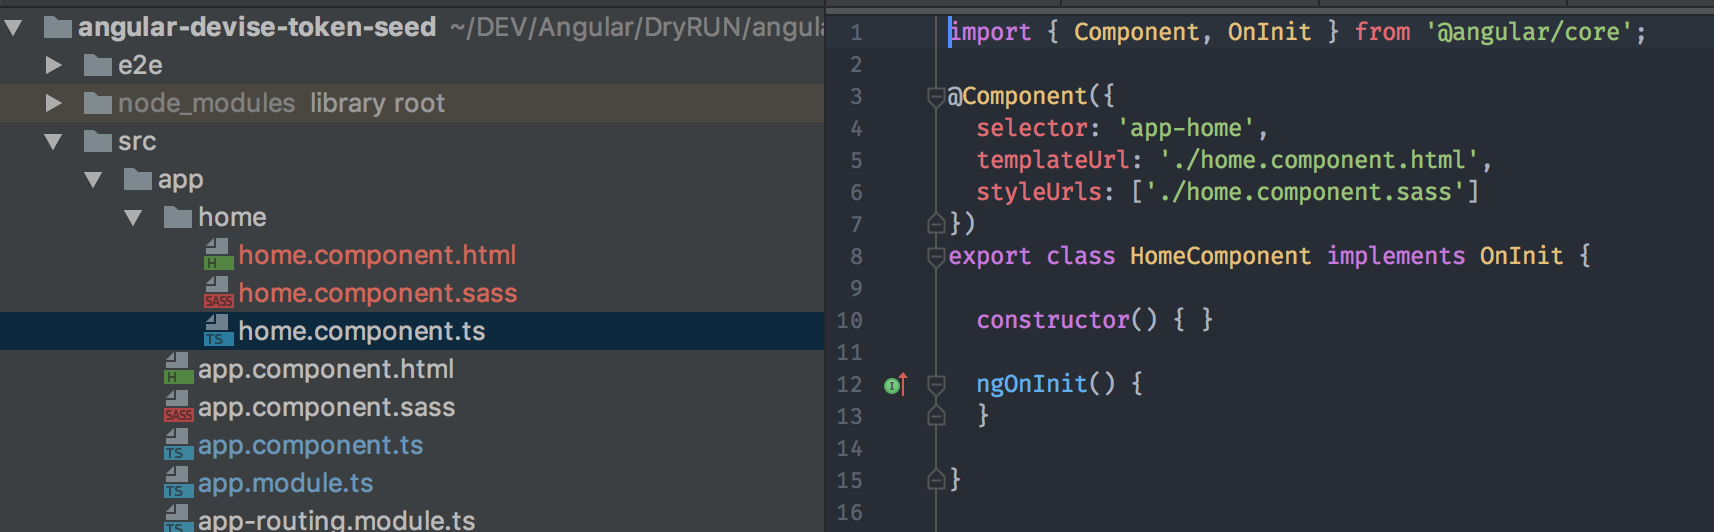
Task: Click the TS icon of home.component.ts
Action: click(218, 331)
